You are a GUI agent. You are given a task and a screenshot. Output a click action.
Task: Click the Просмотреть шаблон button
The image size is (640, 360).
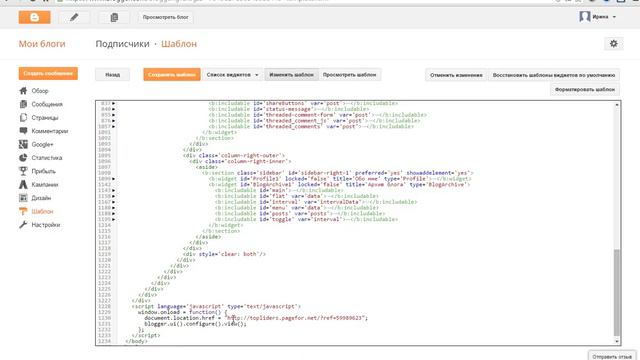pyautogui.click(x=349, y=75)
